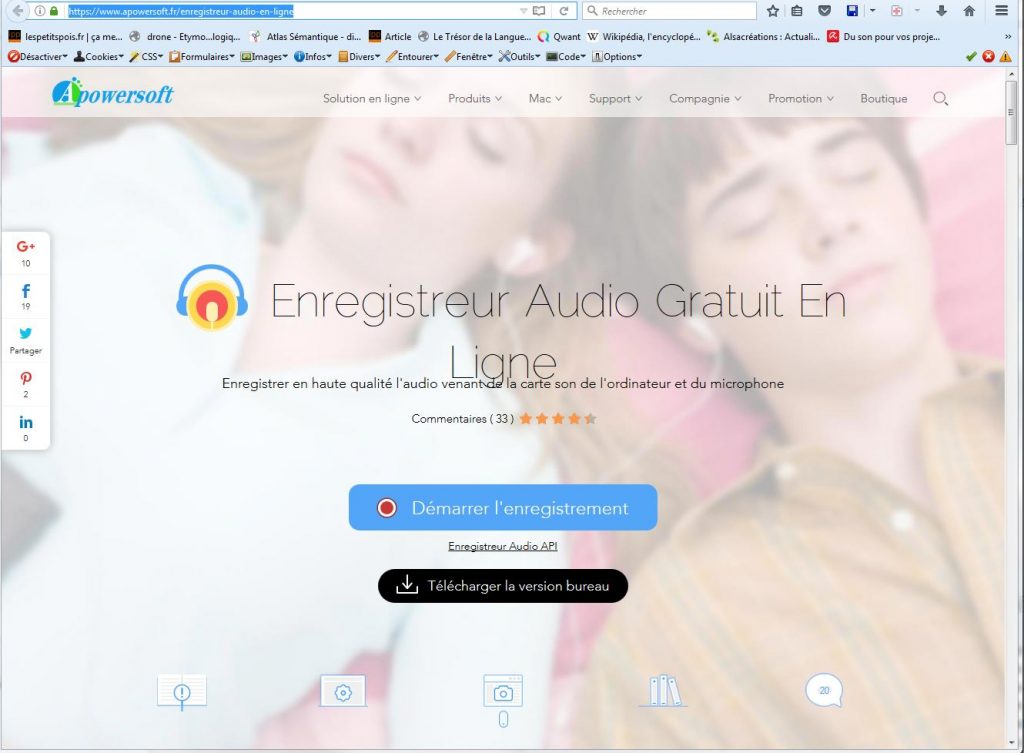
Task: Open the Infos developer menu
Action: tap(313, 56)
